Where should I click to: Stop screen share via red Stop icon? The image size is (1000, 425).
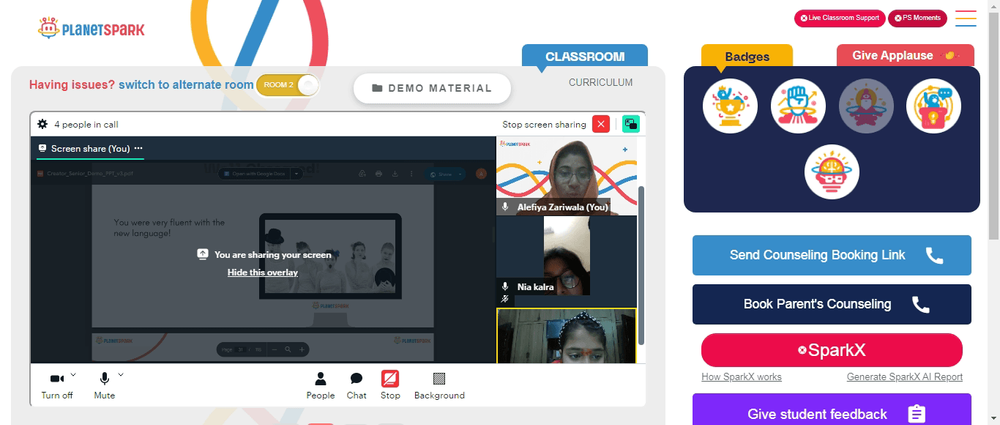(x=390, y=379)
